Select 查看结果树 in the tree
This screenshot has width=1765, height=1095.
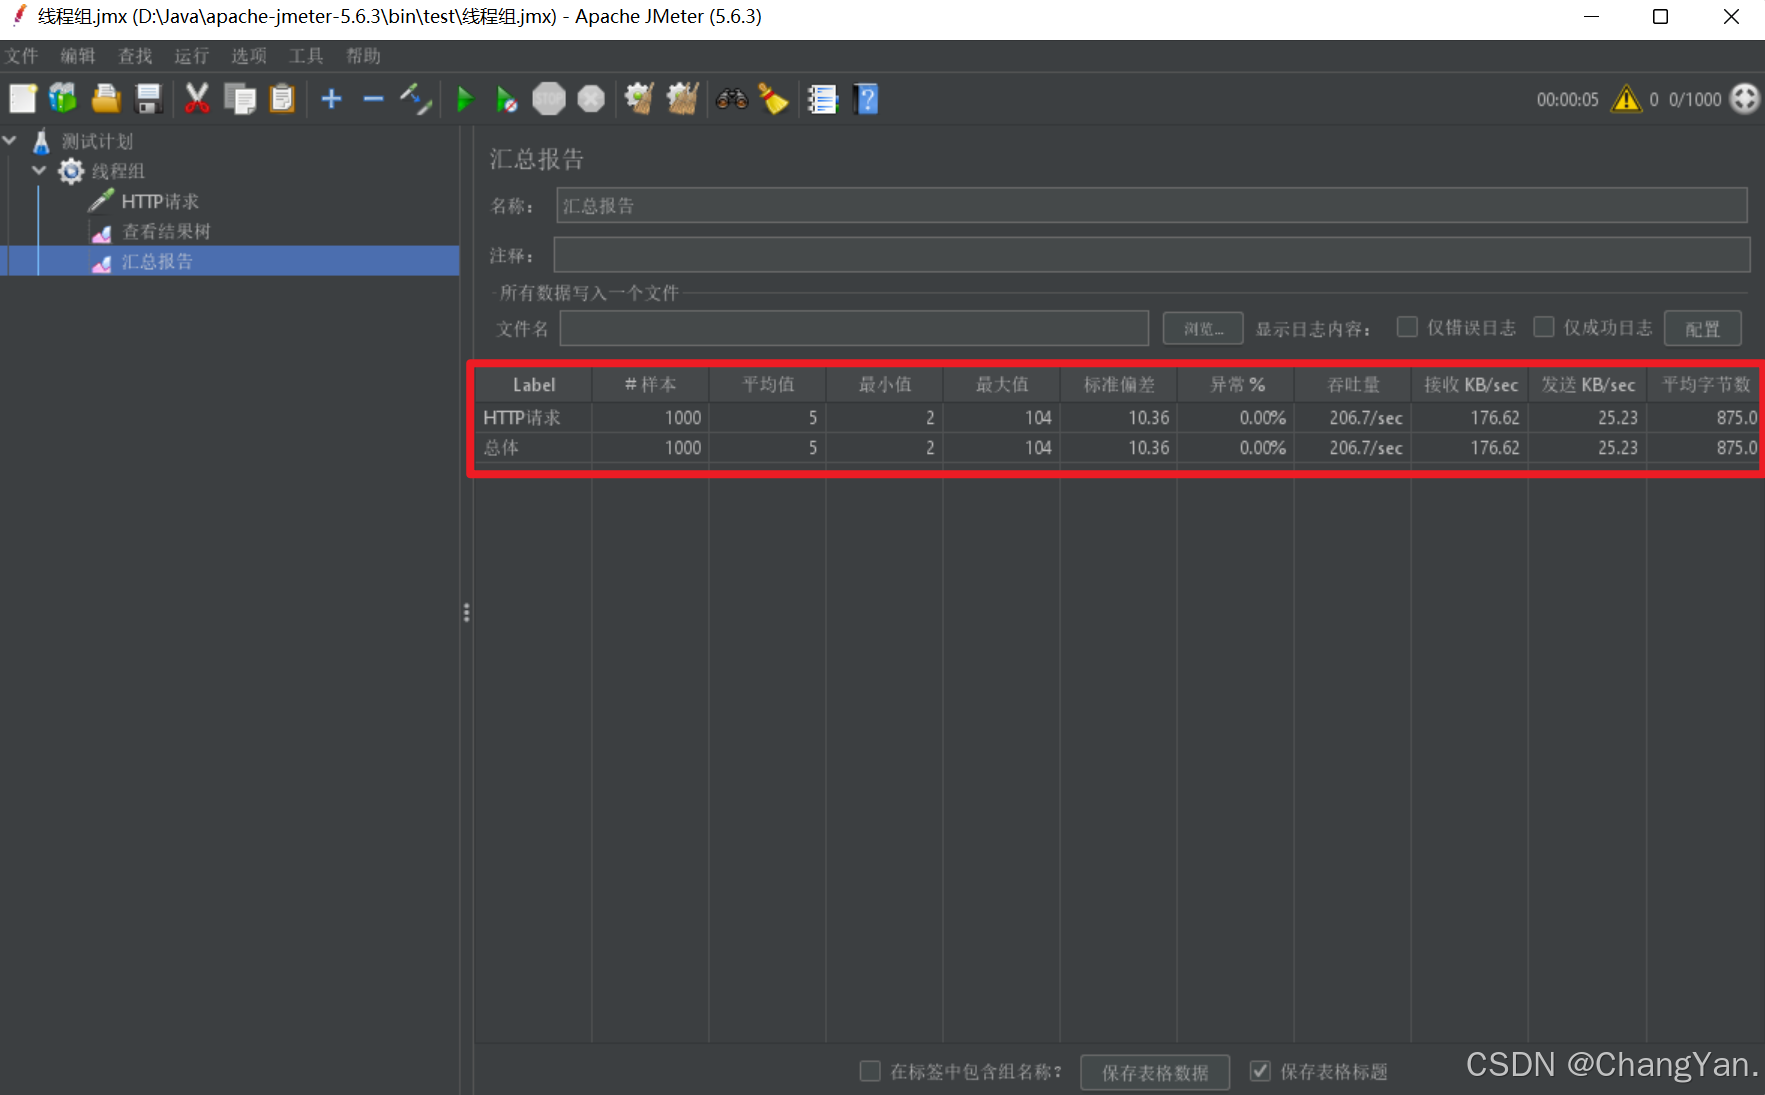(x=166, y=231)
